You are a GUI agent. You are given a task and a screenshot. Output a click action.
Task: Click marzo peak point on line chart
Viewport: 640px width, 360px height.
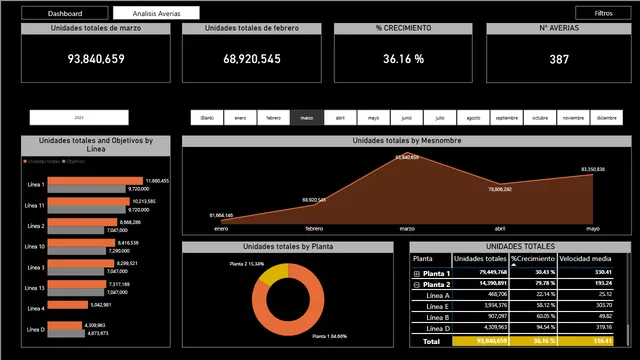coord(407,153)
